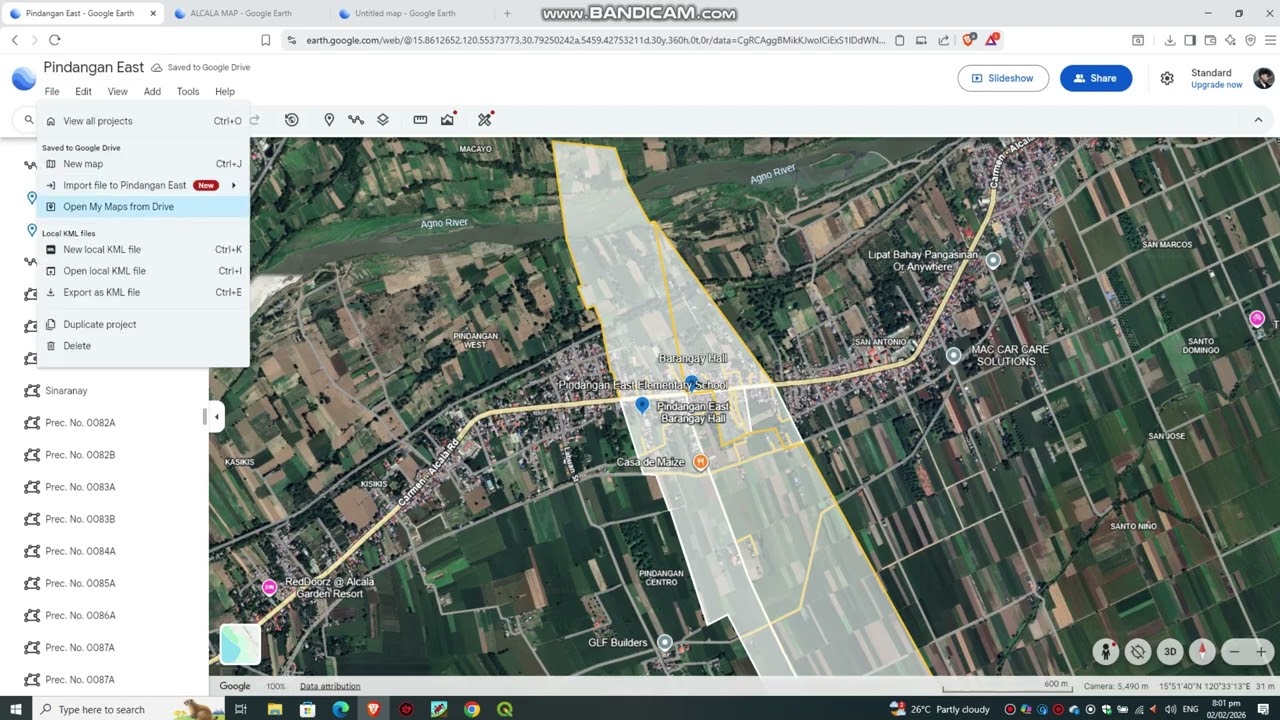1280x720 pixels.
Task: Open the time machine historical imagery tool
Action: pyautogui.click(x=291, y=120)
